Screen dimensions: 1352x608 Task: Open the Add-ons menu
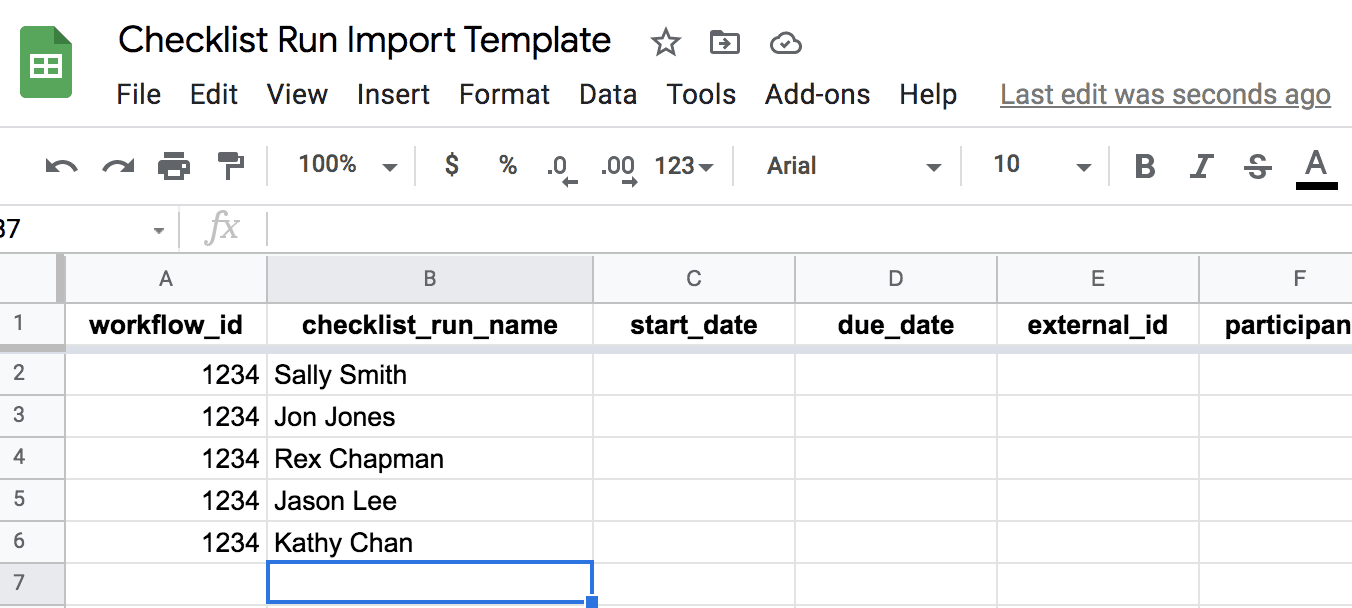(x=817, y=95)
